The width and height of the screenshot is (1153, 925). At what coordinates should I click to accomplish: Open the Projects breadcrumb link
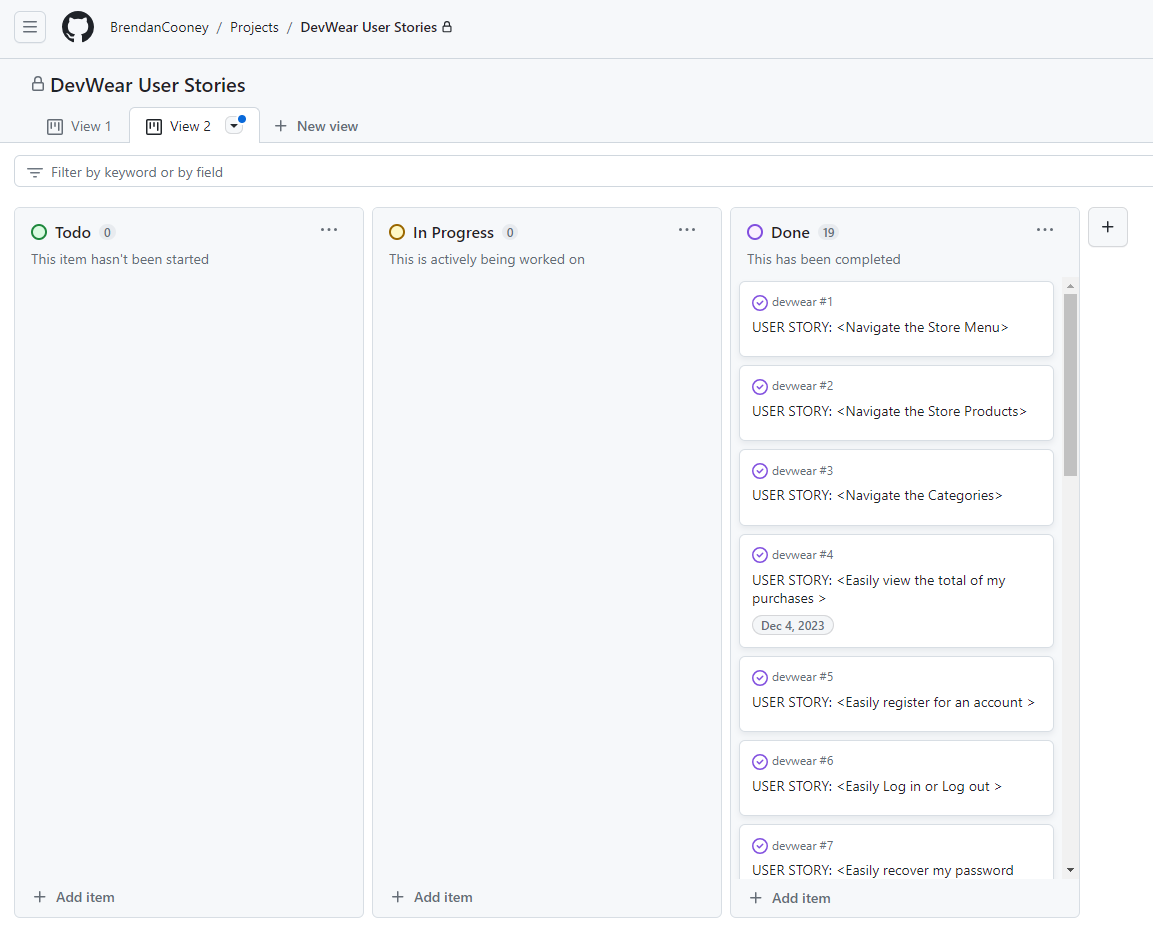click(254, 27)
